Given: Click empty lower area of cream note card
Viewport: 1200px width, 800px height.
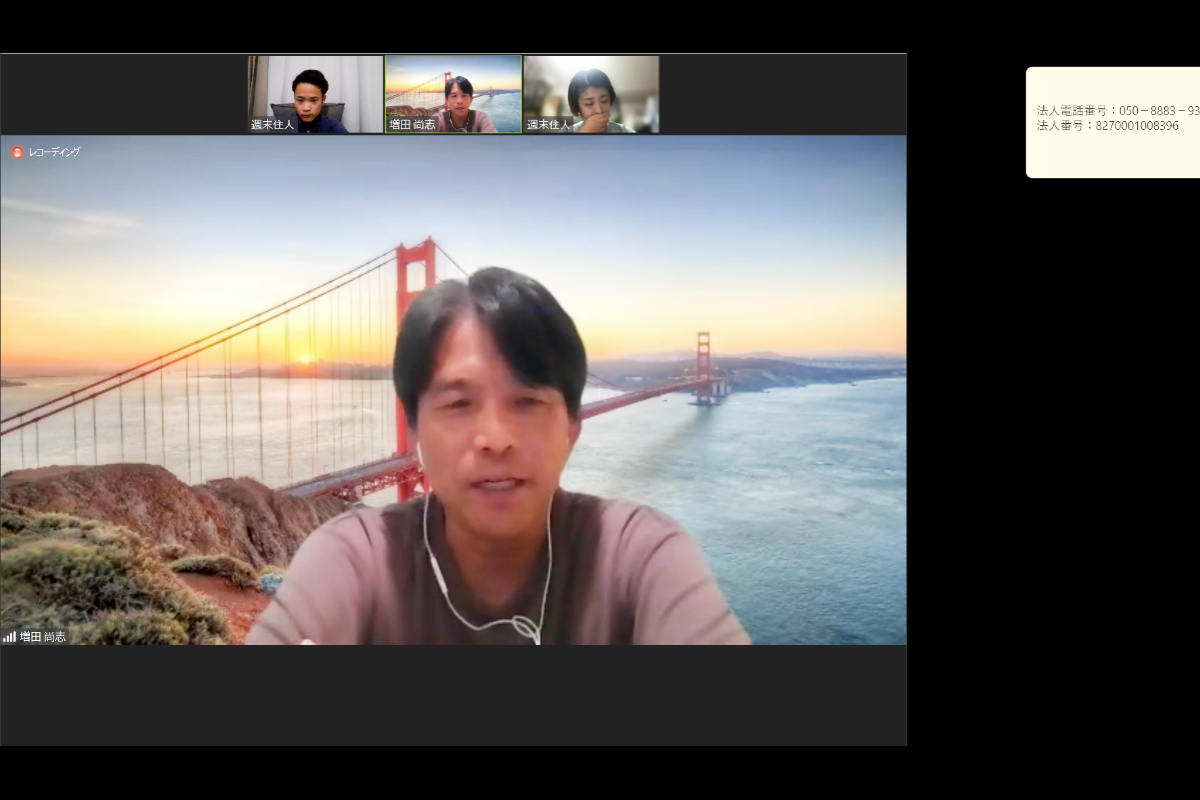Looking at the screenshot, I should tap(1112, 158).
